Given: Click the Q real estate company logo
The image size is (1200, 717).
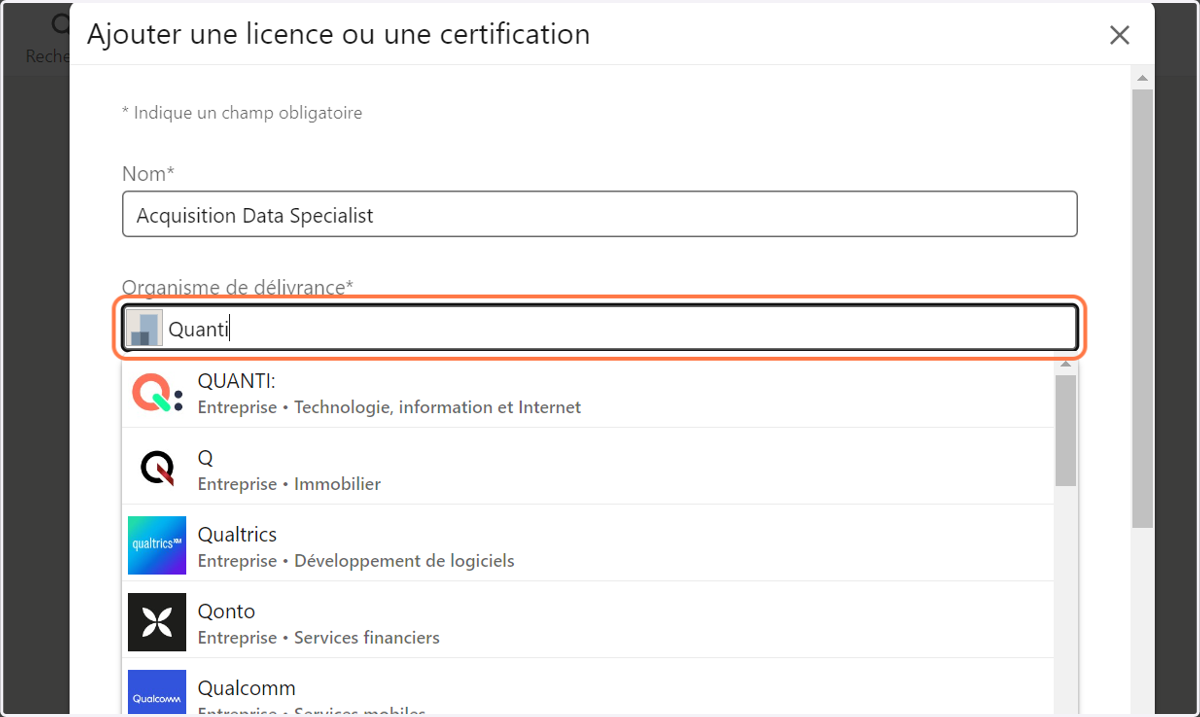Looking at the screenshot, I should click(157, 468).
